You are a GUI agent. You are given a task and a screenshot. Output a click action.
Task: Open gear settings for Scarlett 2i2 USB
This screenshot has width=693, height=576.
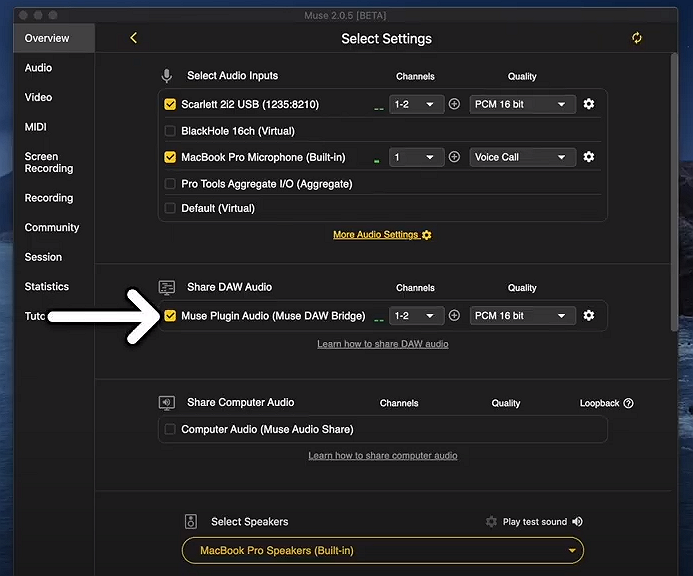[589, 104]
